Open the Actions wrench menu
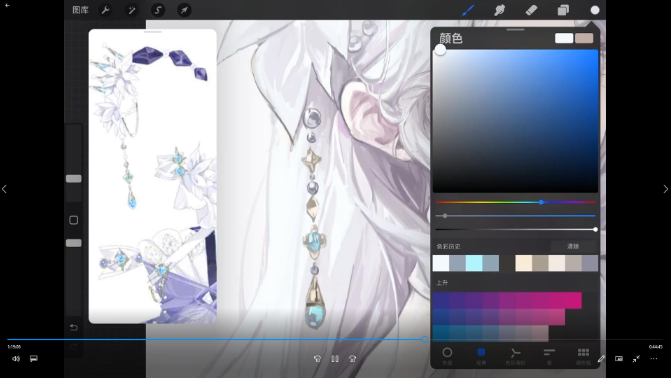The width and height of the screenshot is (672, 379). (x=105, y=10)
